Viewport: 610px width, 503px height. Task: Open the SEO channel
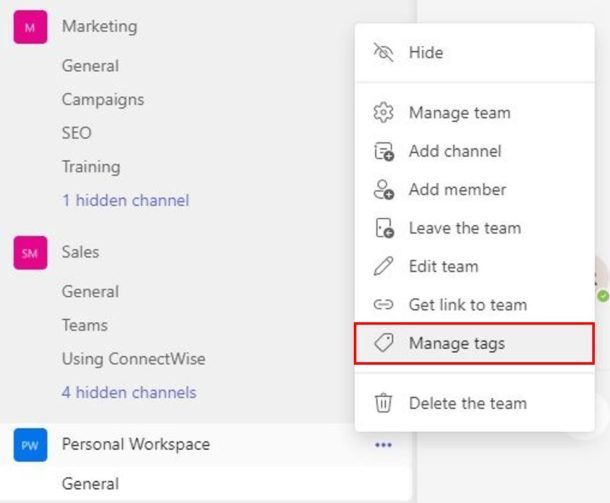77,133
